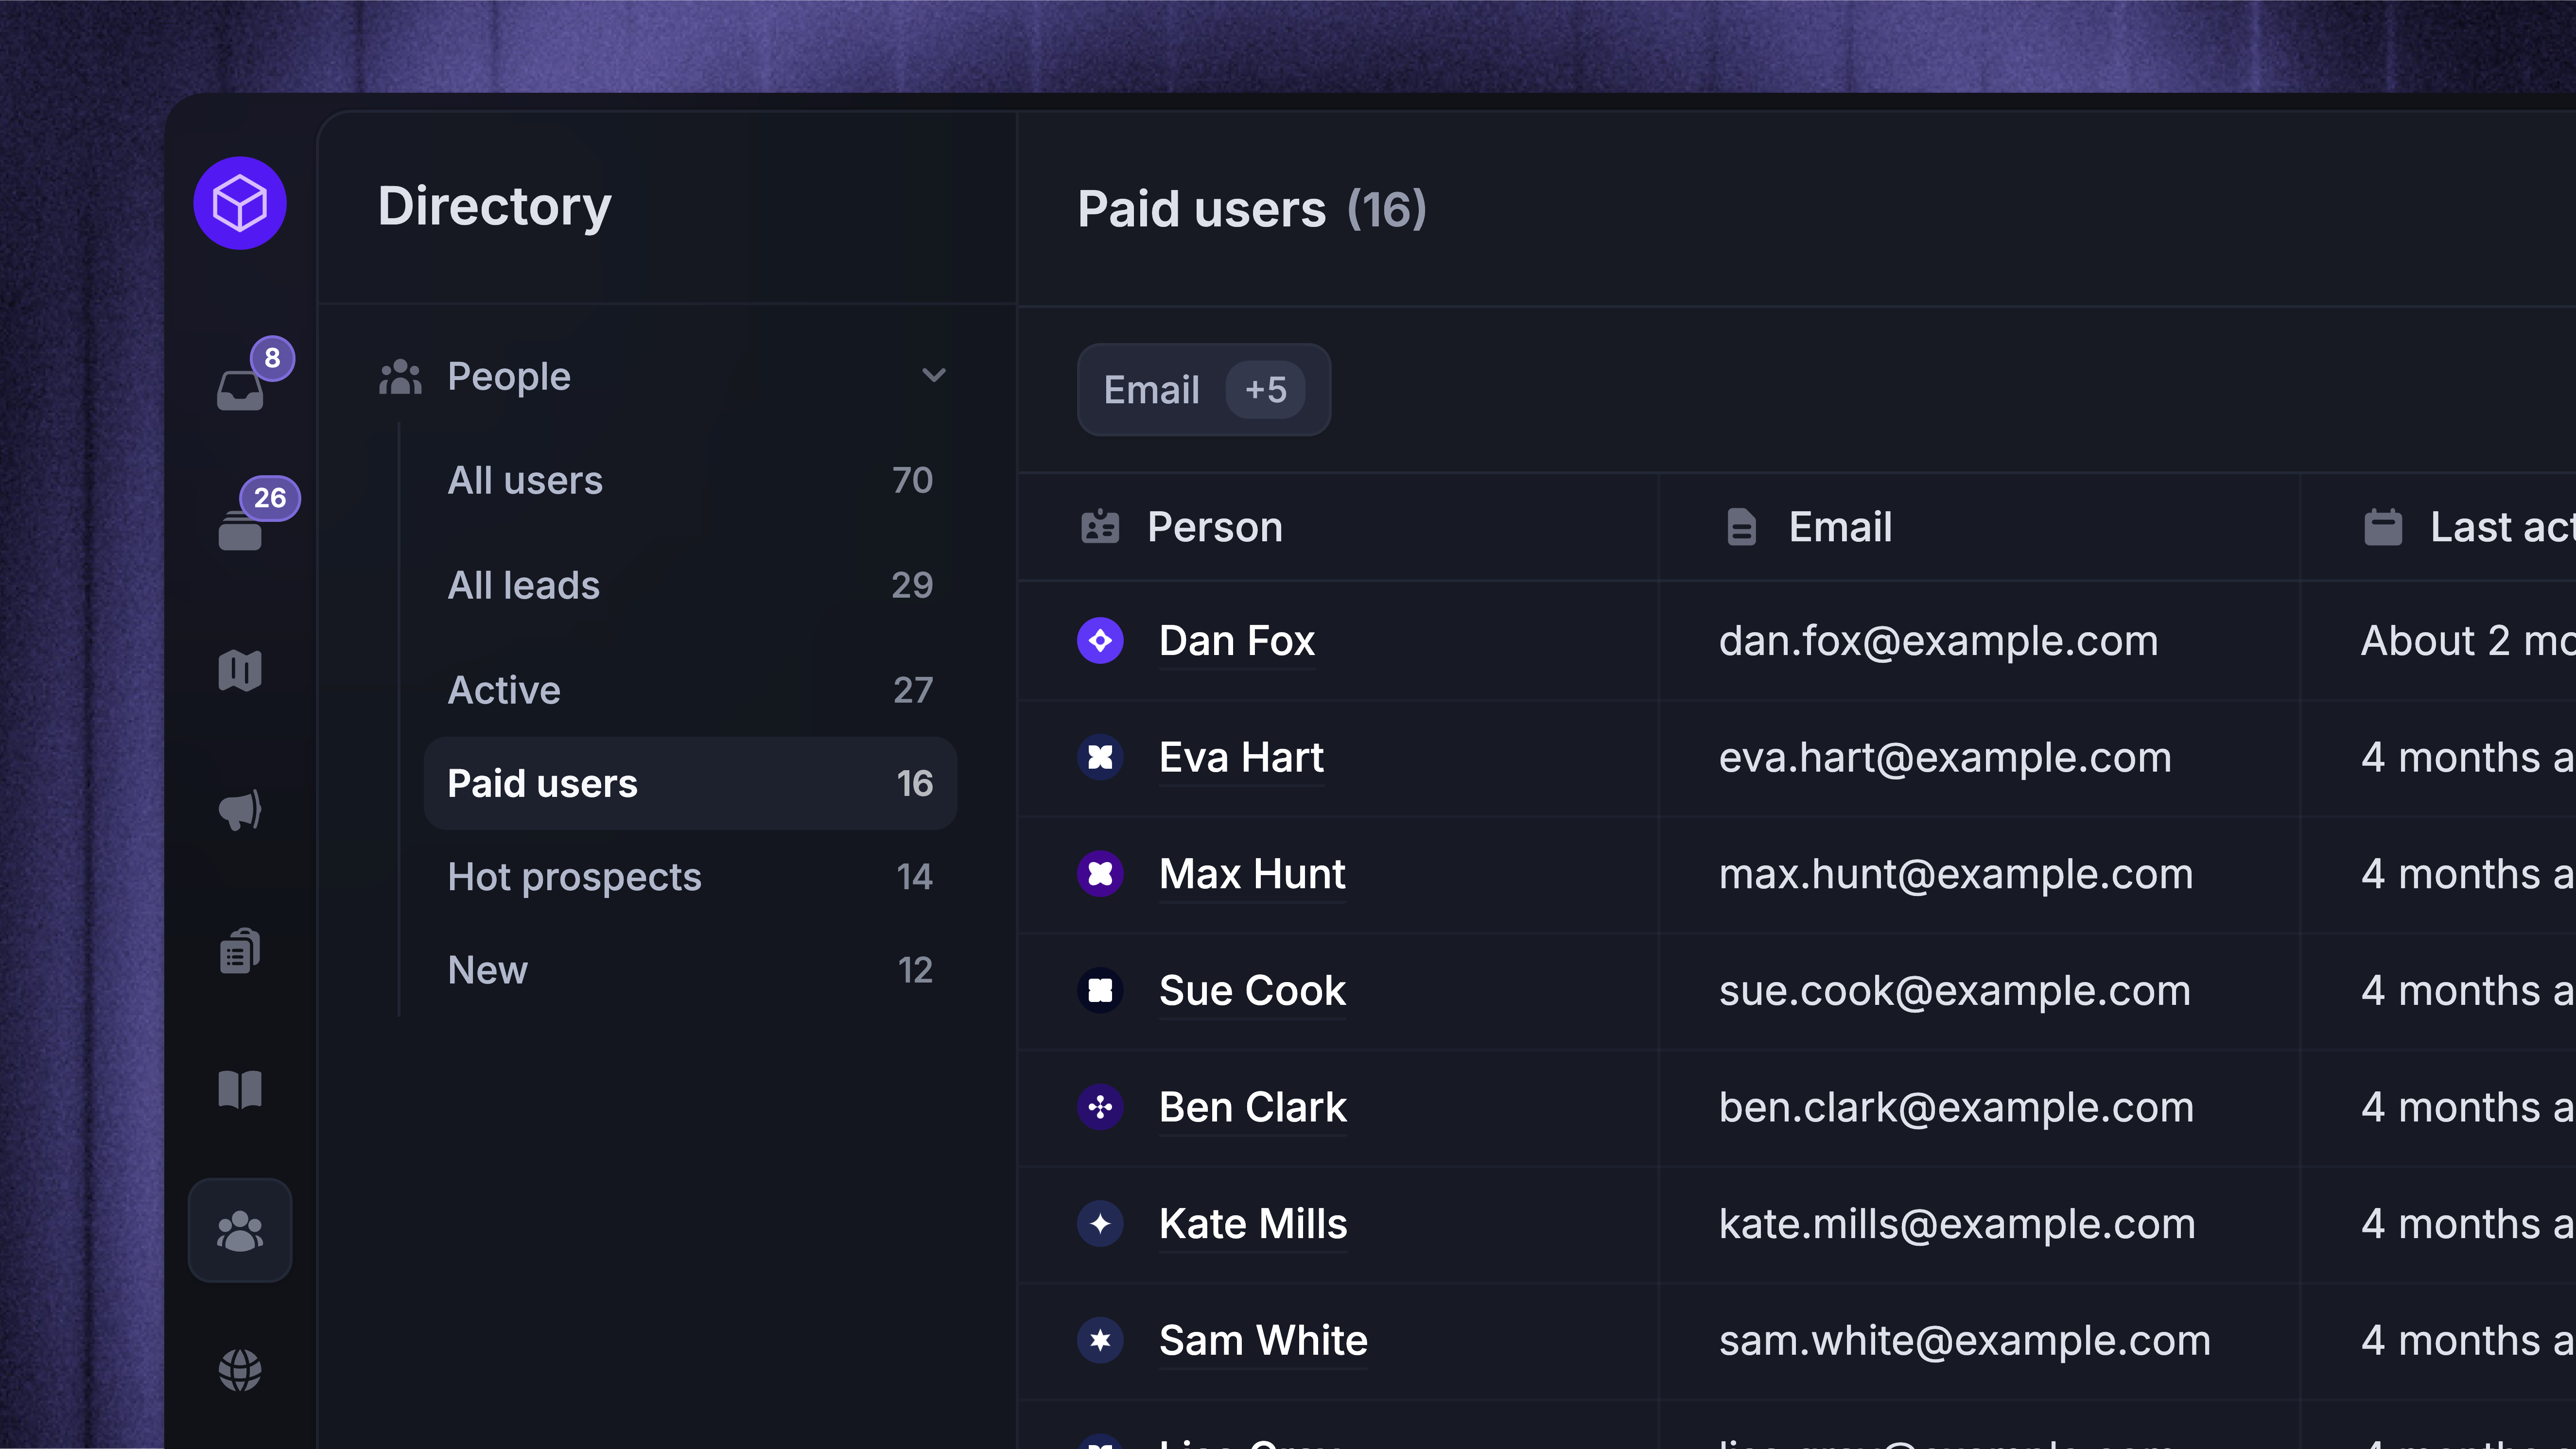Image resolution: width=2576 pixels, height=1449 pixels.
Task: Click the Email column document icon
Action: point(1741,527)
